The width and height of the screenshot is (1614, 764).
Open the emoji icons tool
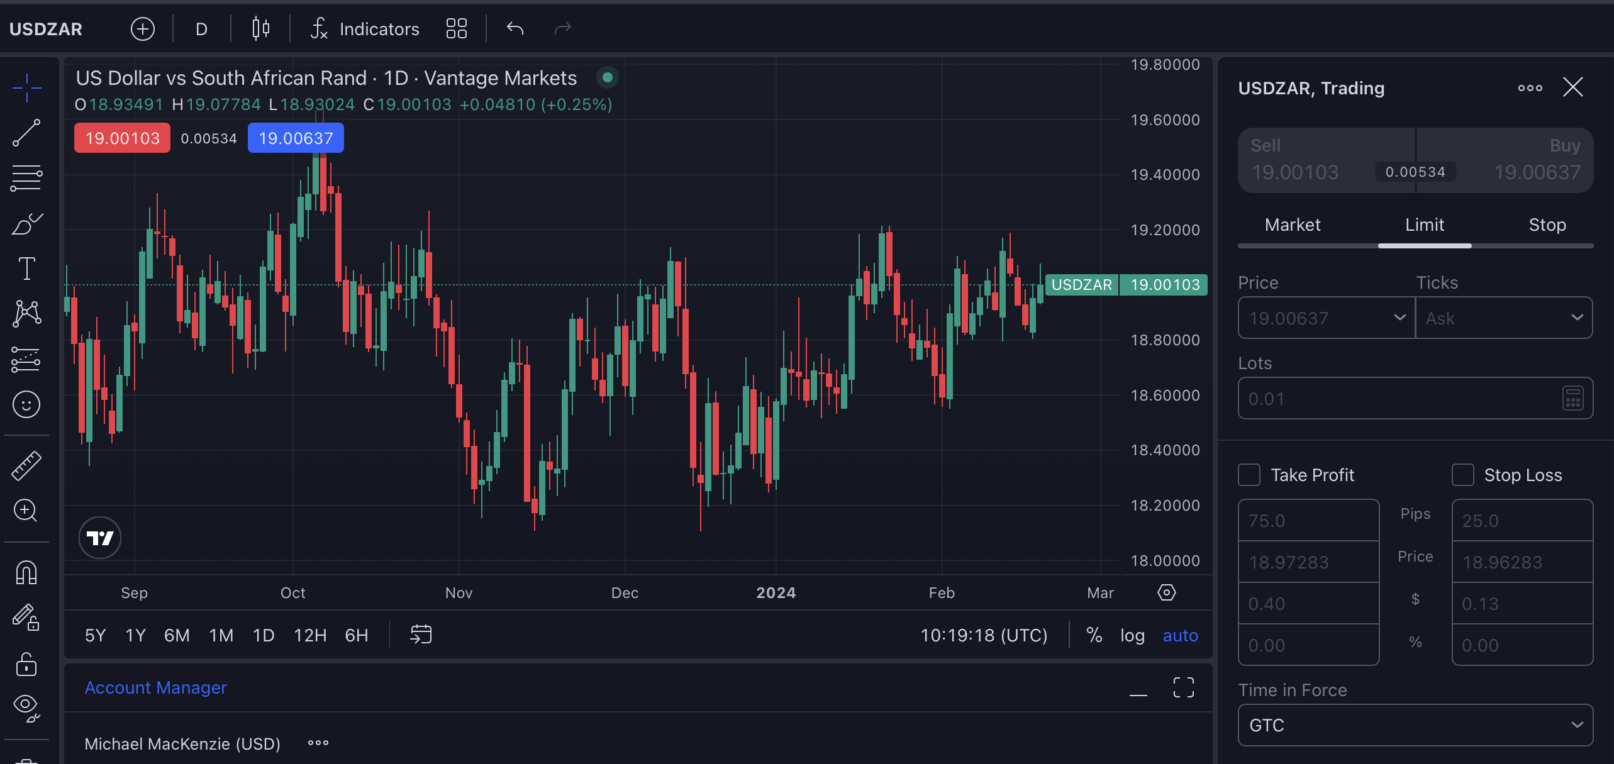tap(27, 404)
